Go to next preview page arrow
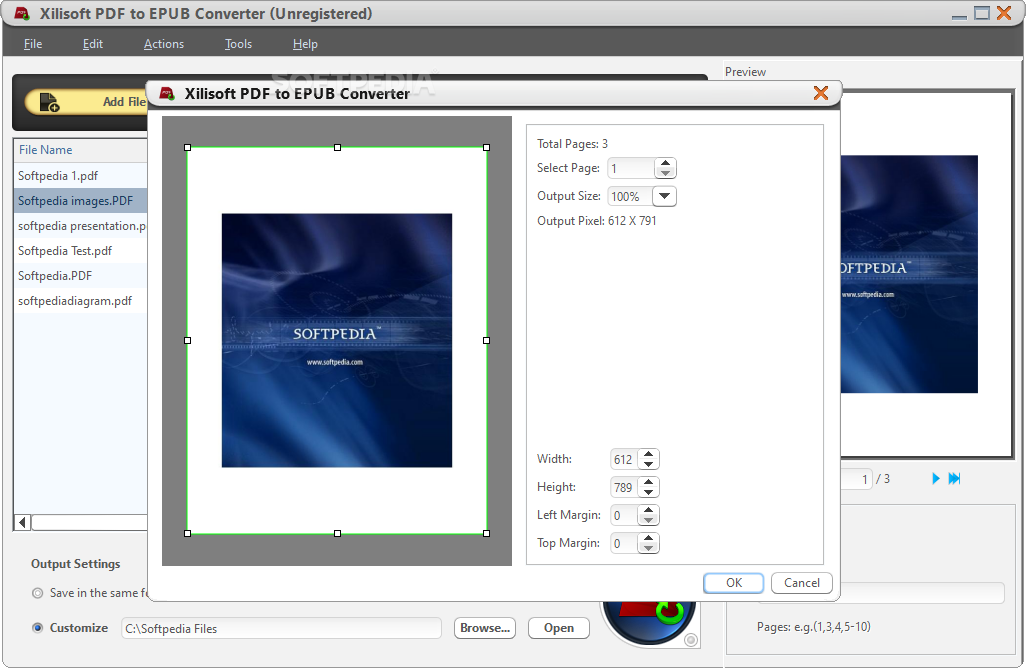The width and height of the screenshot is (1026, 668). click(x=936, y=478)
